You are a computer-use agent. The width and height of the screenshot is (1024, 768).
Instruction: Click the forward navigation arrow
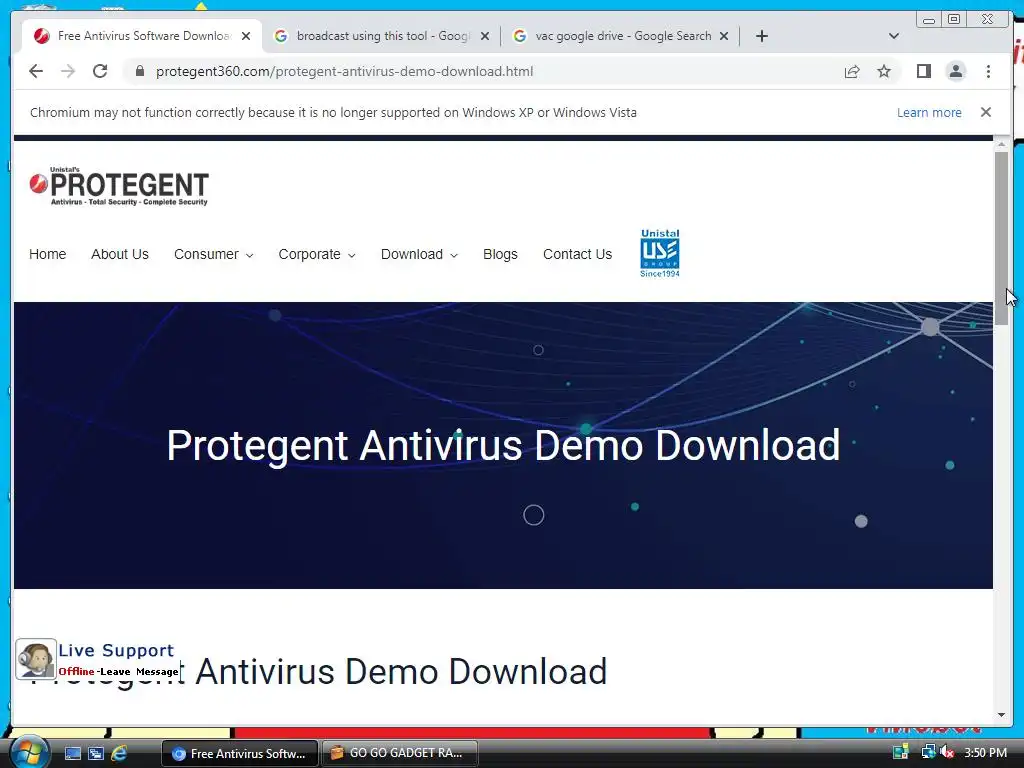click(68, 71)
